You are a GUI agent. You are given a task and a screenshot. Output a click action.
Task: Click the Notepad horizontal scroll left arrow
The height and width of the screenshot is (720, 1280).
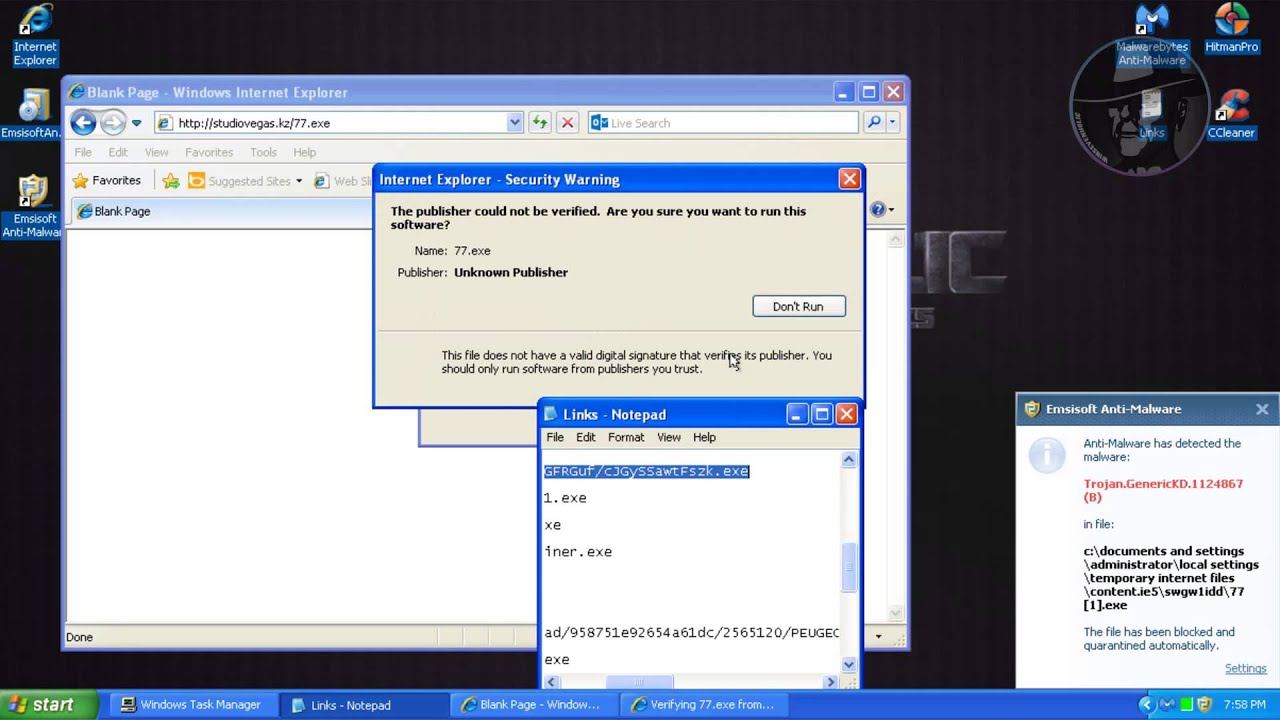click(x=551, y=682)
